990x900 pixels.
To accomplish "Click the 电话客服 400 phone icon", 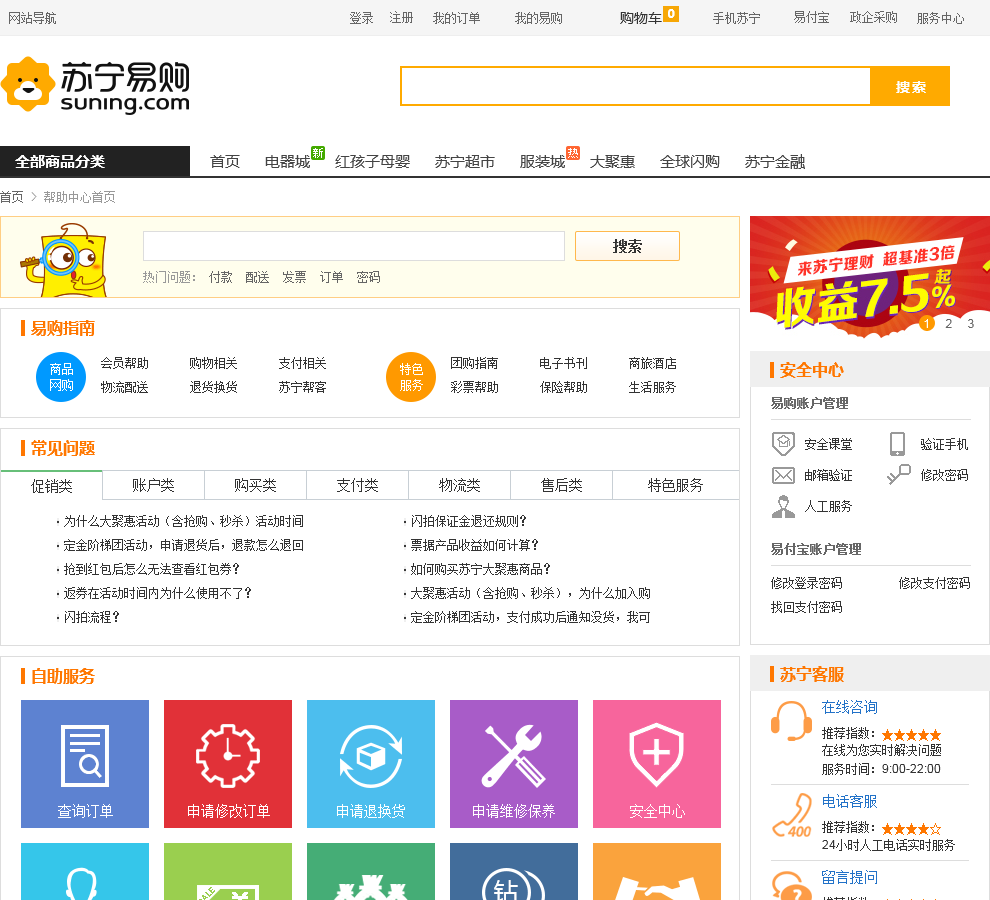I will tap(792, 815).
